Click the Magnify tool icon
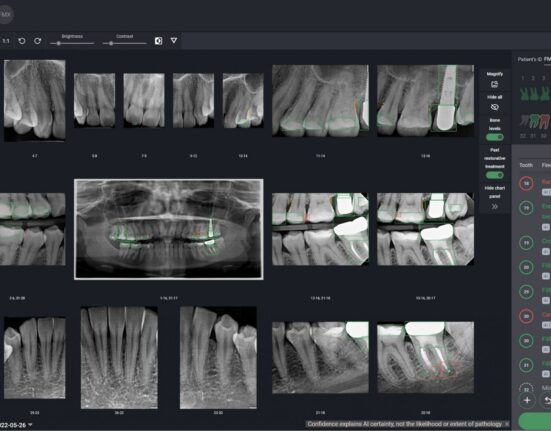The image size is (551, 431). (x=494, y=84)
